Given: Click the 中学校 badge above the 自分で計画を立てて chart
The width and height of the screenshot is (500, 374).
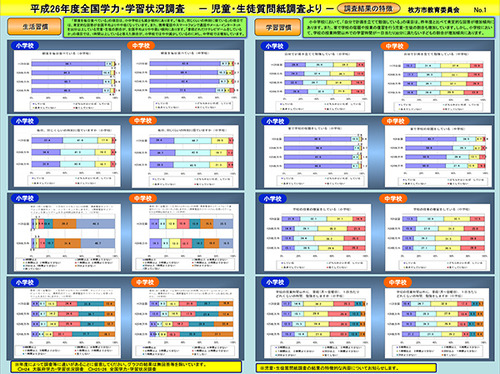Looking at the screenshot, I should [395, 46].
